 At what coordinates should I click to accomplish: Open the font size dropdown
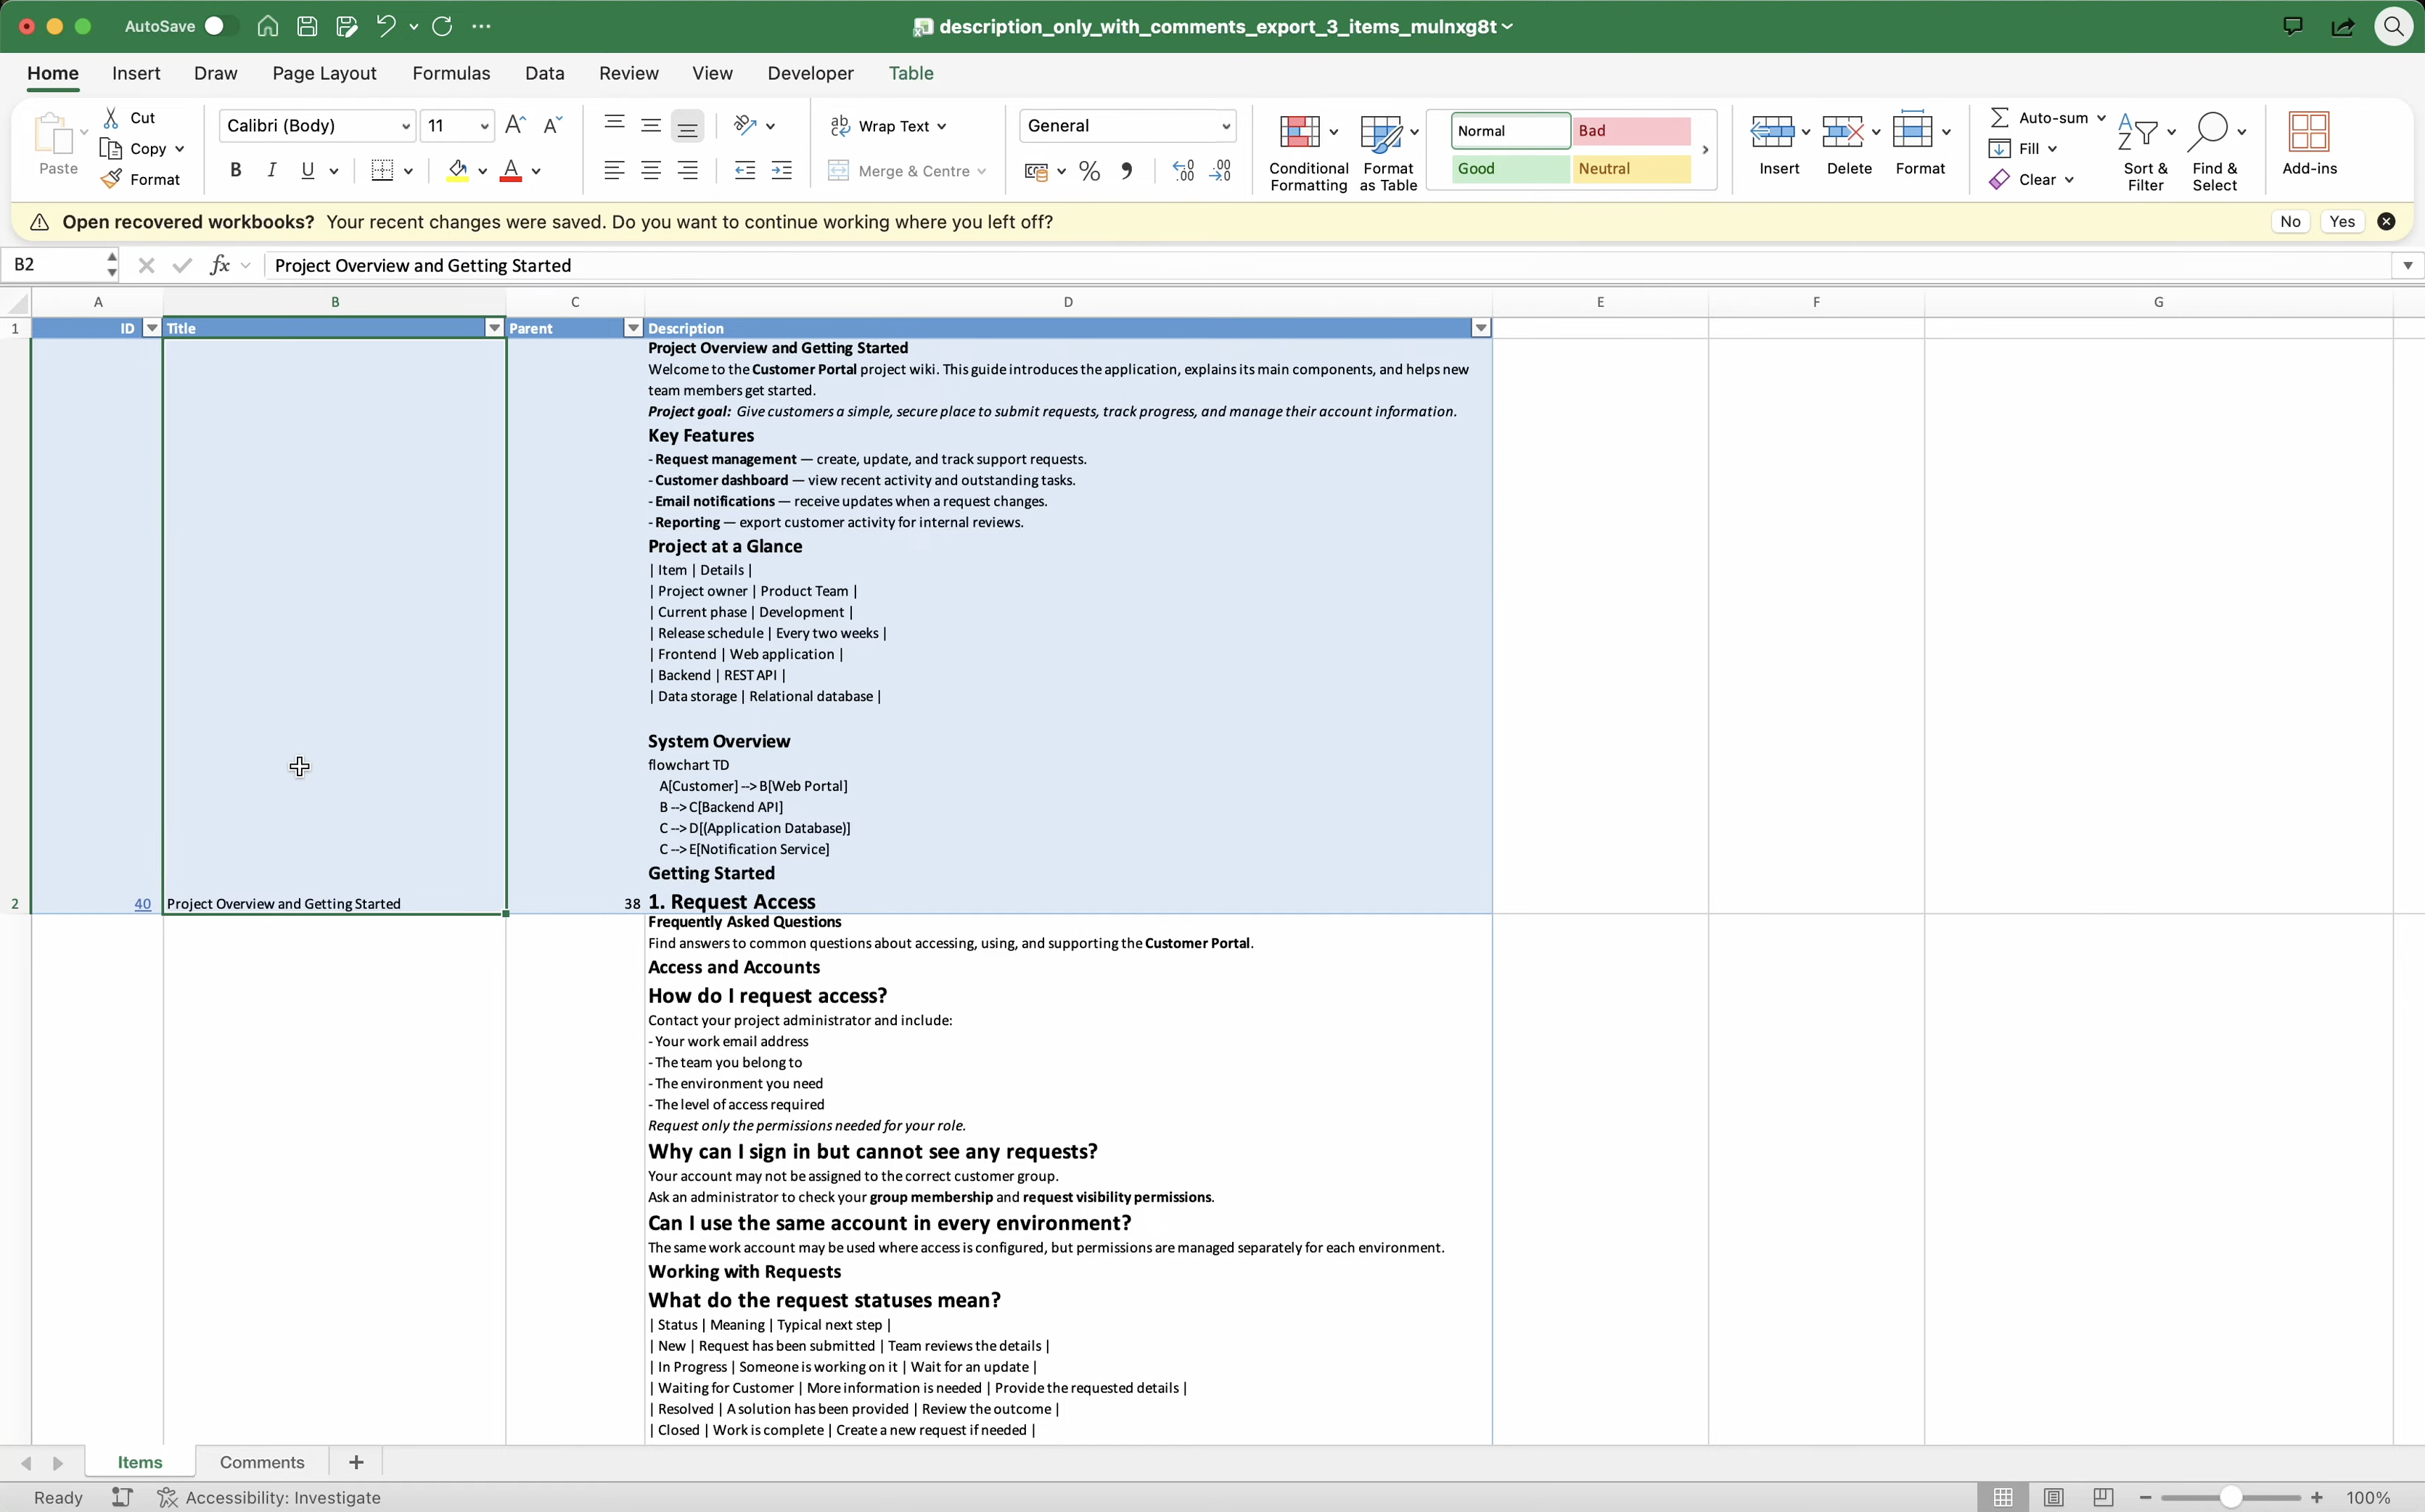[x=484, y=126]
